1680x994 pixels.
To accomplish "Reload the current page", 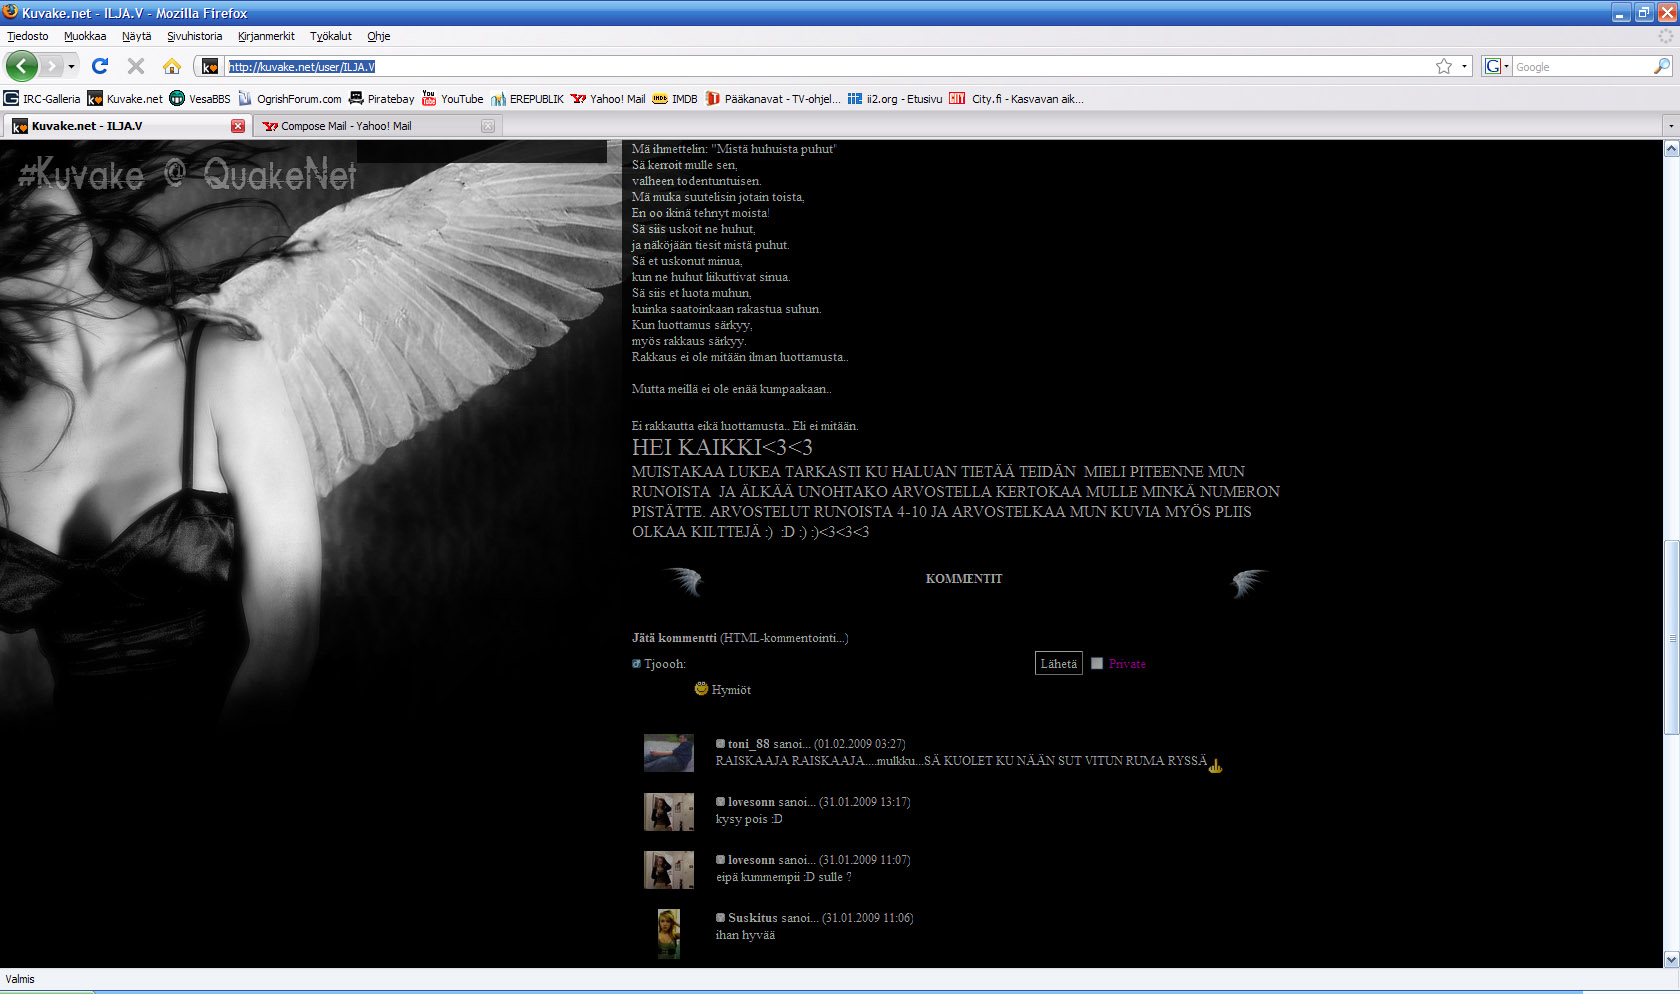I will pyautogui.click(x=100, y=66).
